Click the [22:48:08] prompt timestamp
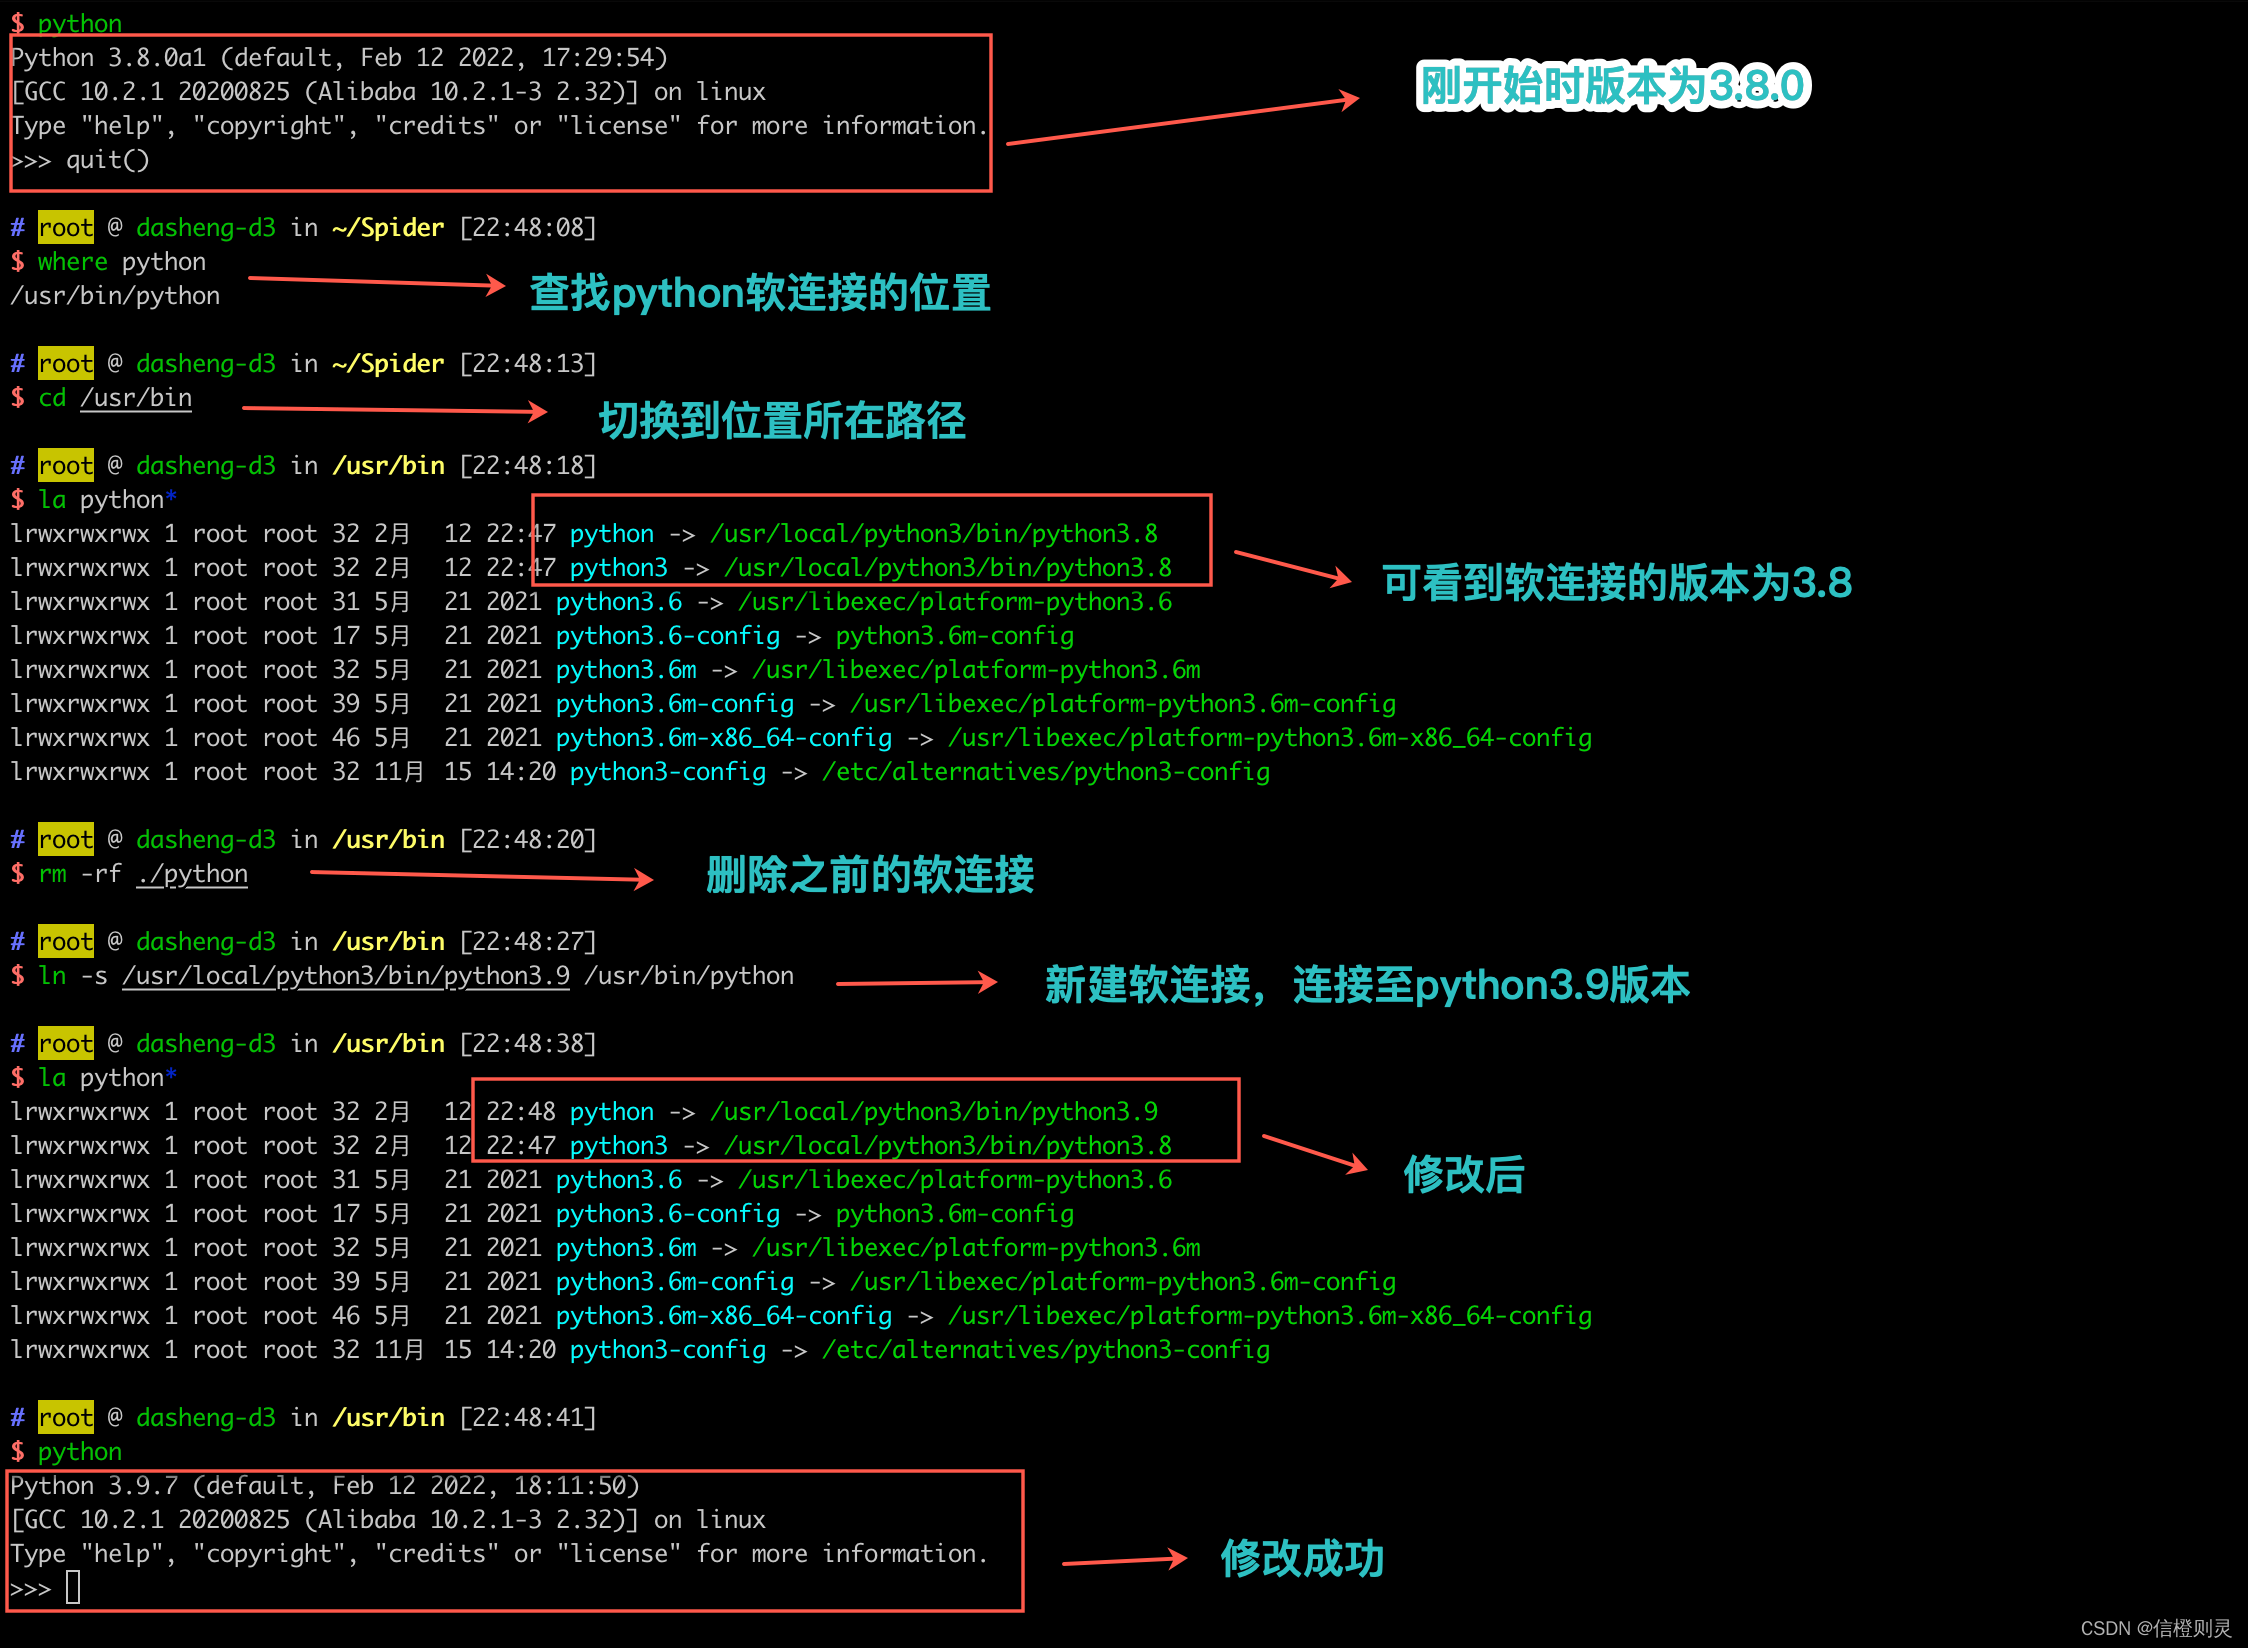The width and height of the screenshot is (2248, 1648). [528, 228]
